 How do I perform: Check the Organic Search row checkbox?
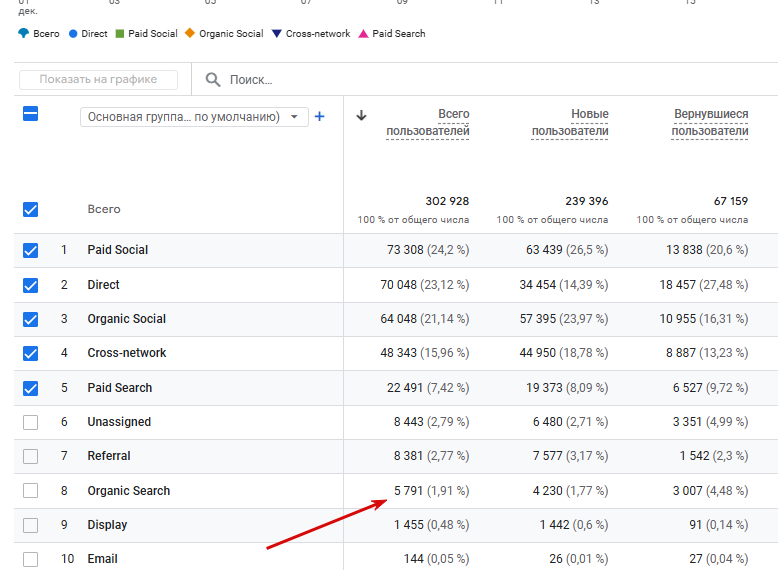pos(30,491)
